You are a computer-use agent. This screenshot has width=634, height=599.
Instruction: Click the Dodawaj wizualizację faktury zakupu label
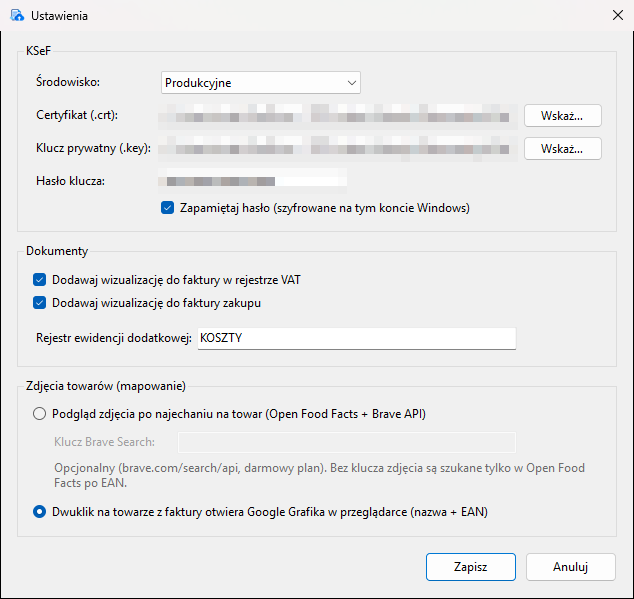[156, 303]
